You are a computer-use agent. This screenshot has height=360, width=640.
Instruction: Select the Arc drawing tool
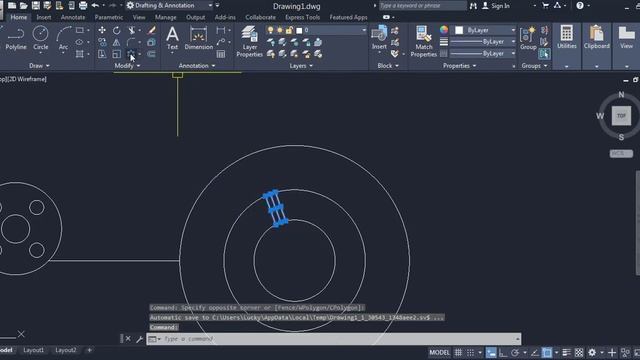click(x=63, y=38)
